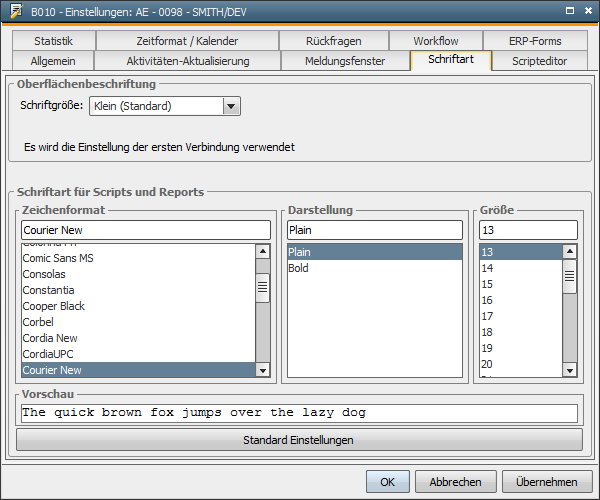Click the Standard Einstellungen button
Image resolution: width=600 pixels, height=500 pixels.
click(x=298, y=440)
